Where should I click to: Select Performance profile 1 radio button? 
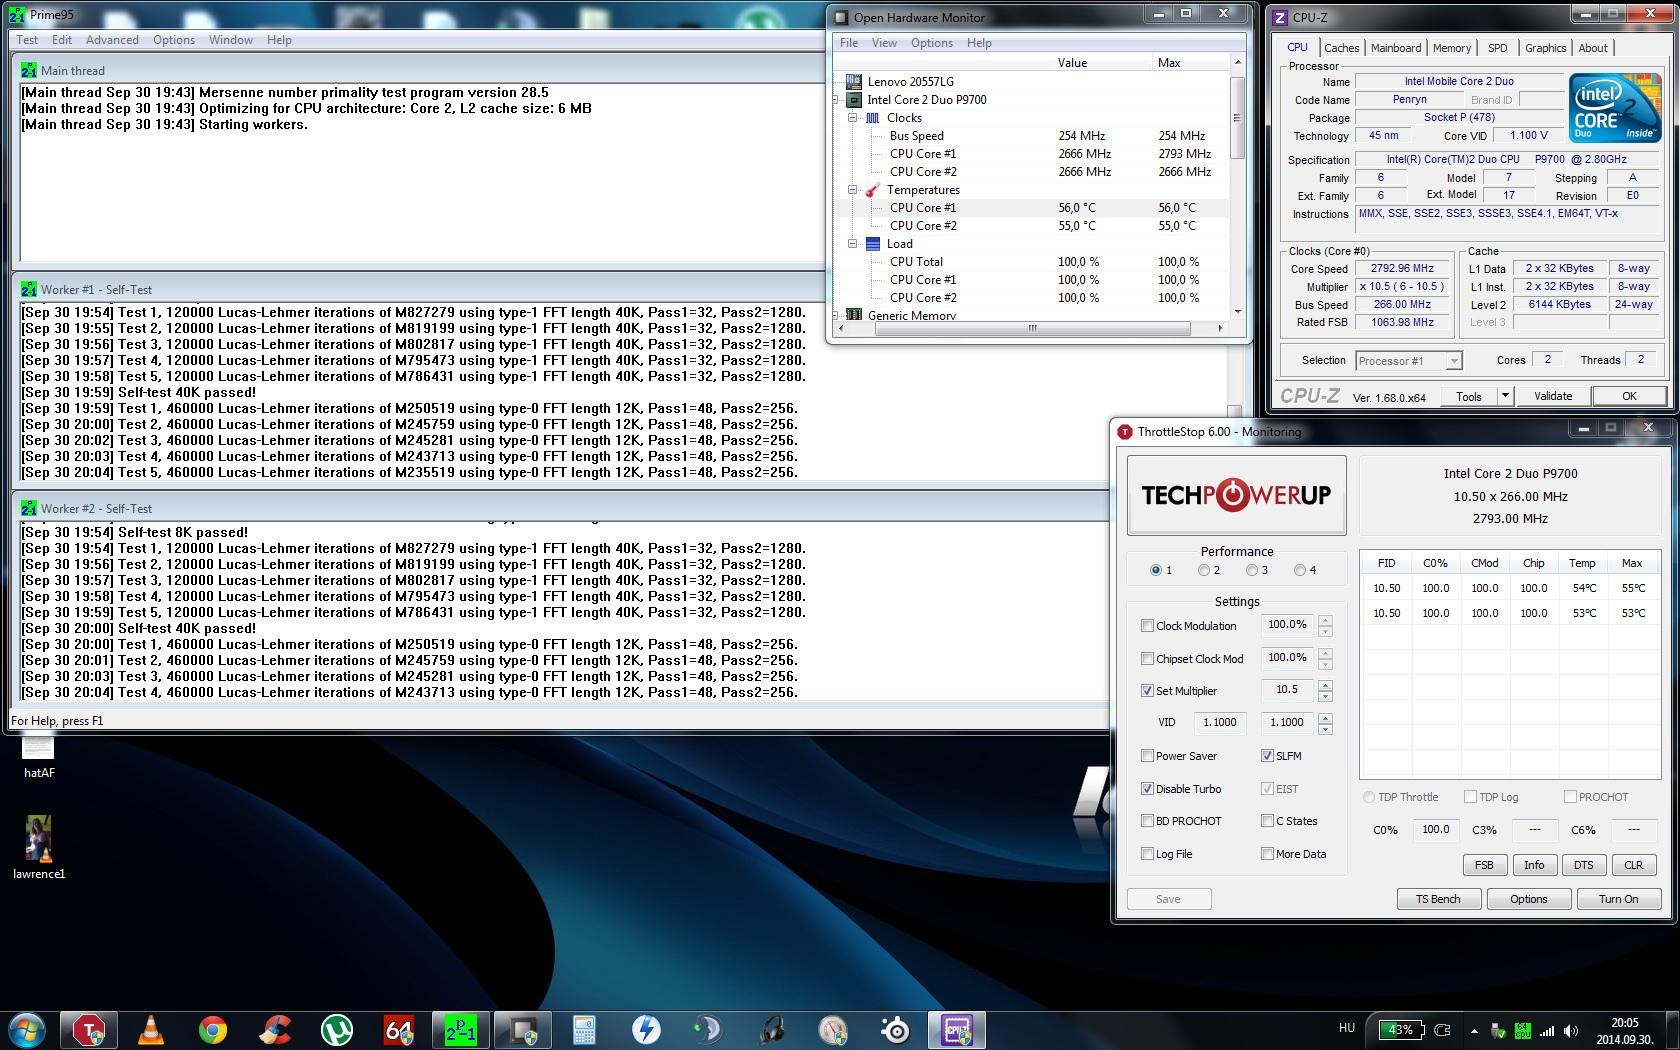click(x=1156, y=570)
